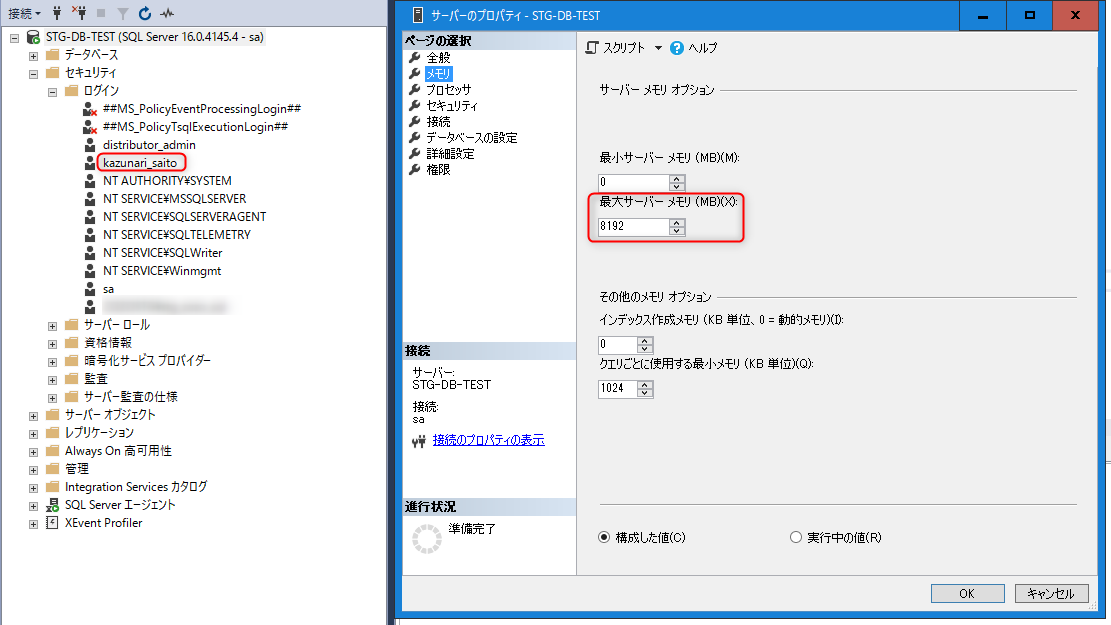Select the ##MS_PolicyTsqlExecutionLogin## login
Viewport: 1111px width, 625px height.
coord(196,127)
